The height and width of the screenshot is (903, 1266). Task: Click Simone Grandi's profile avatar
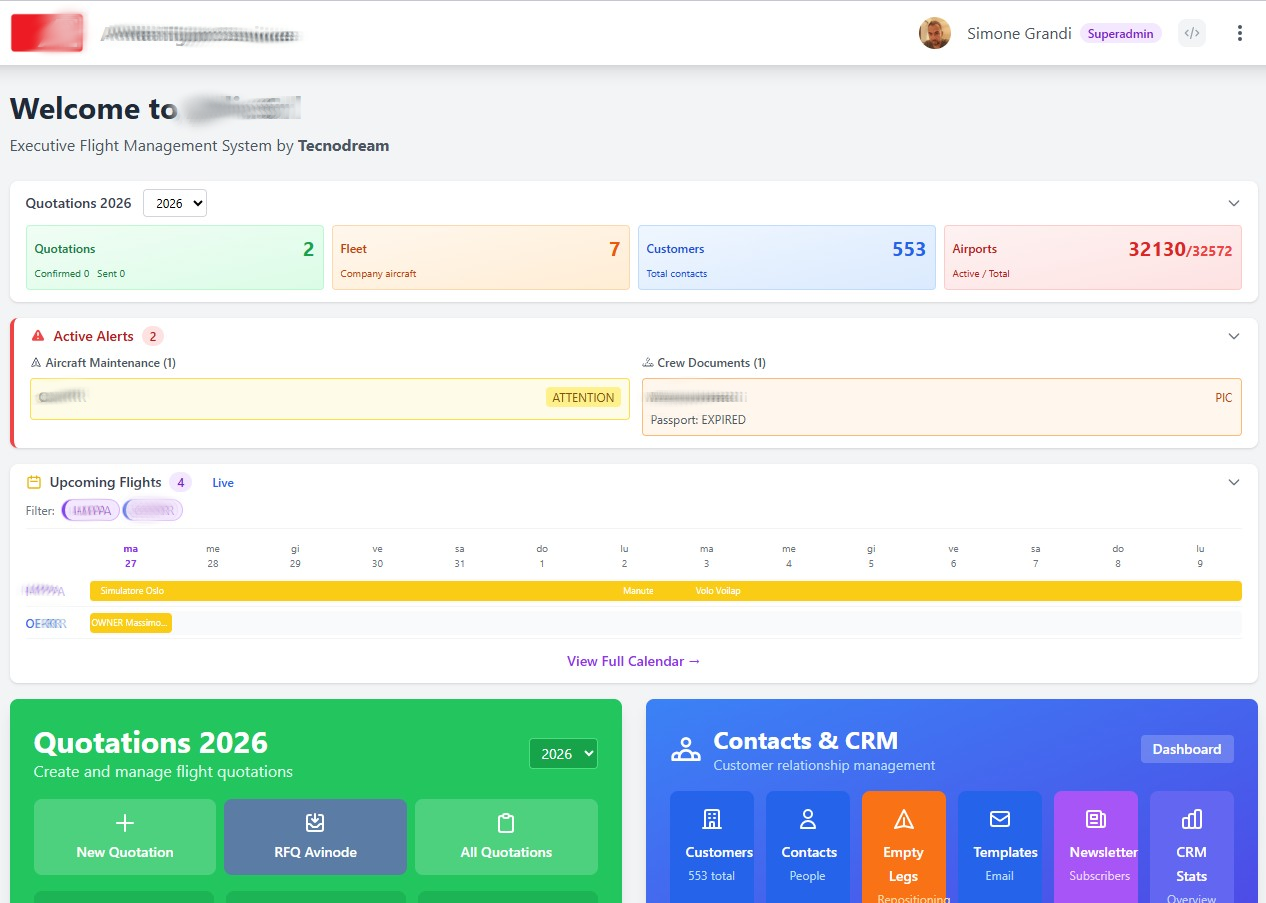click(x=934, y=33)
